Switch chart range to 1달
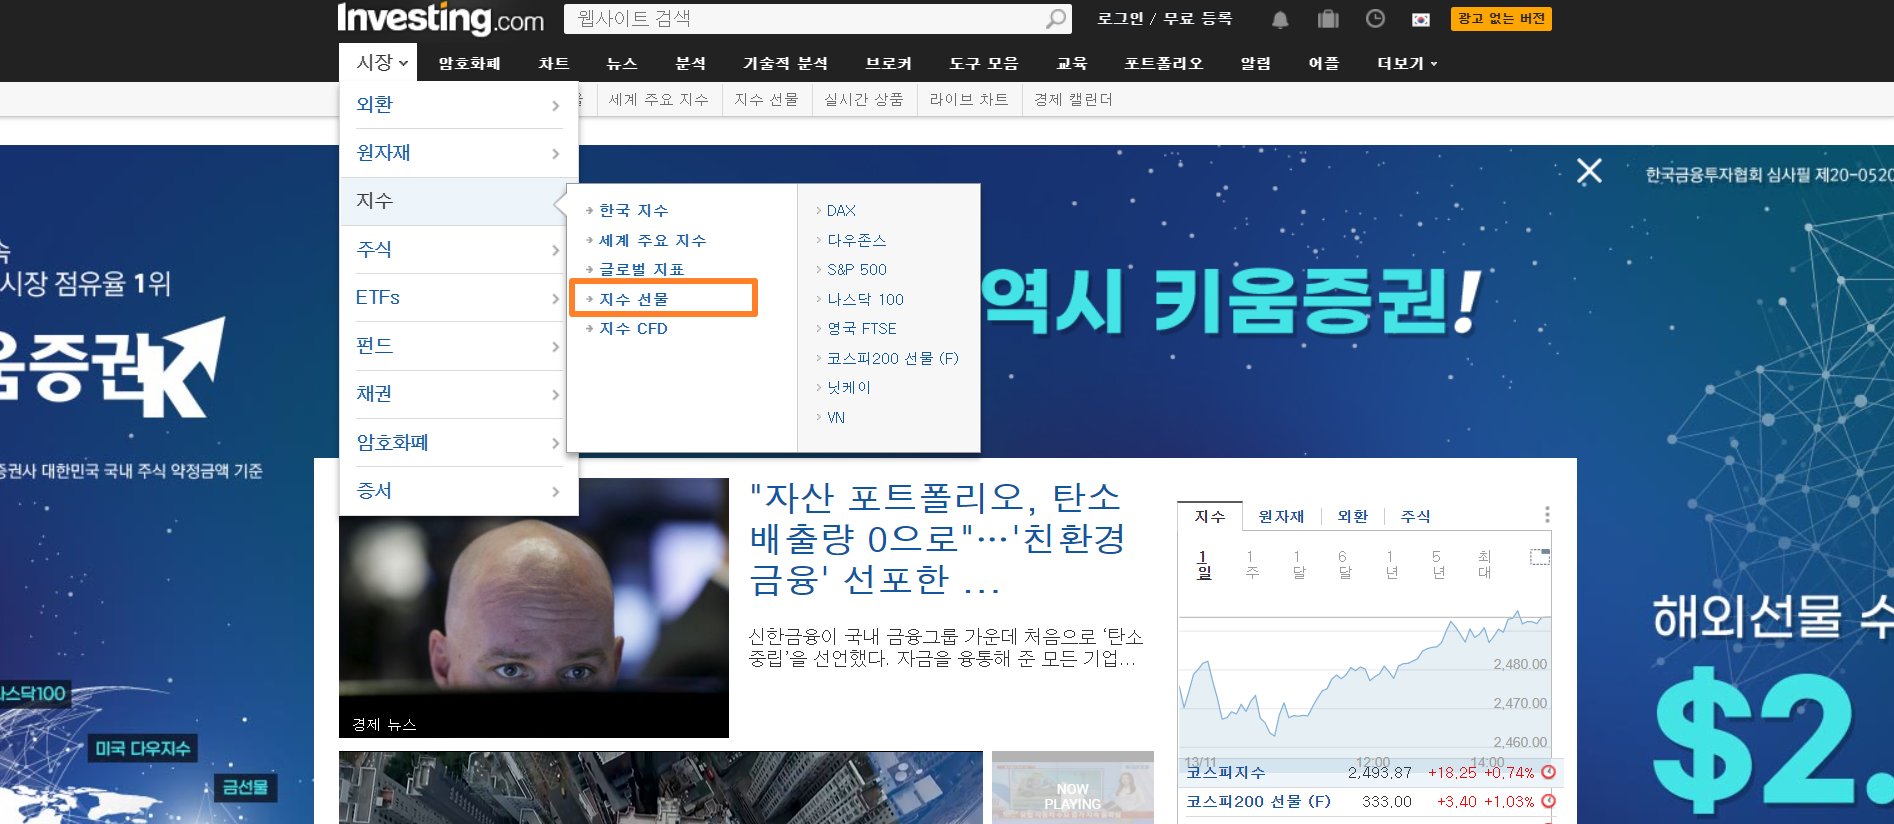This screenshot has height=824, width=1894. click(x=1298, y=564)
